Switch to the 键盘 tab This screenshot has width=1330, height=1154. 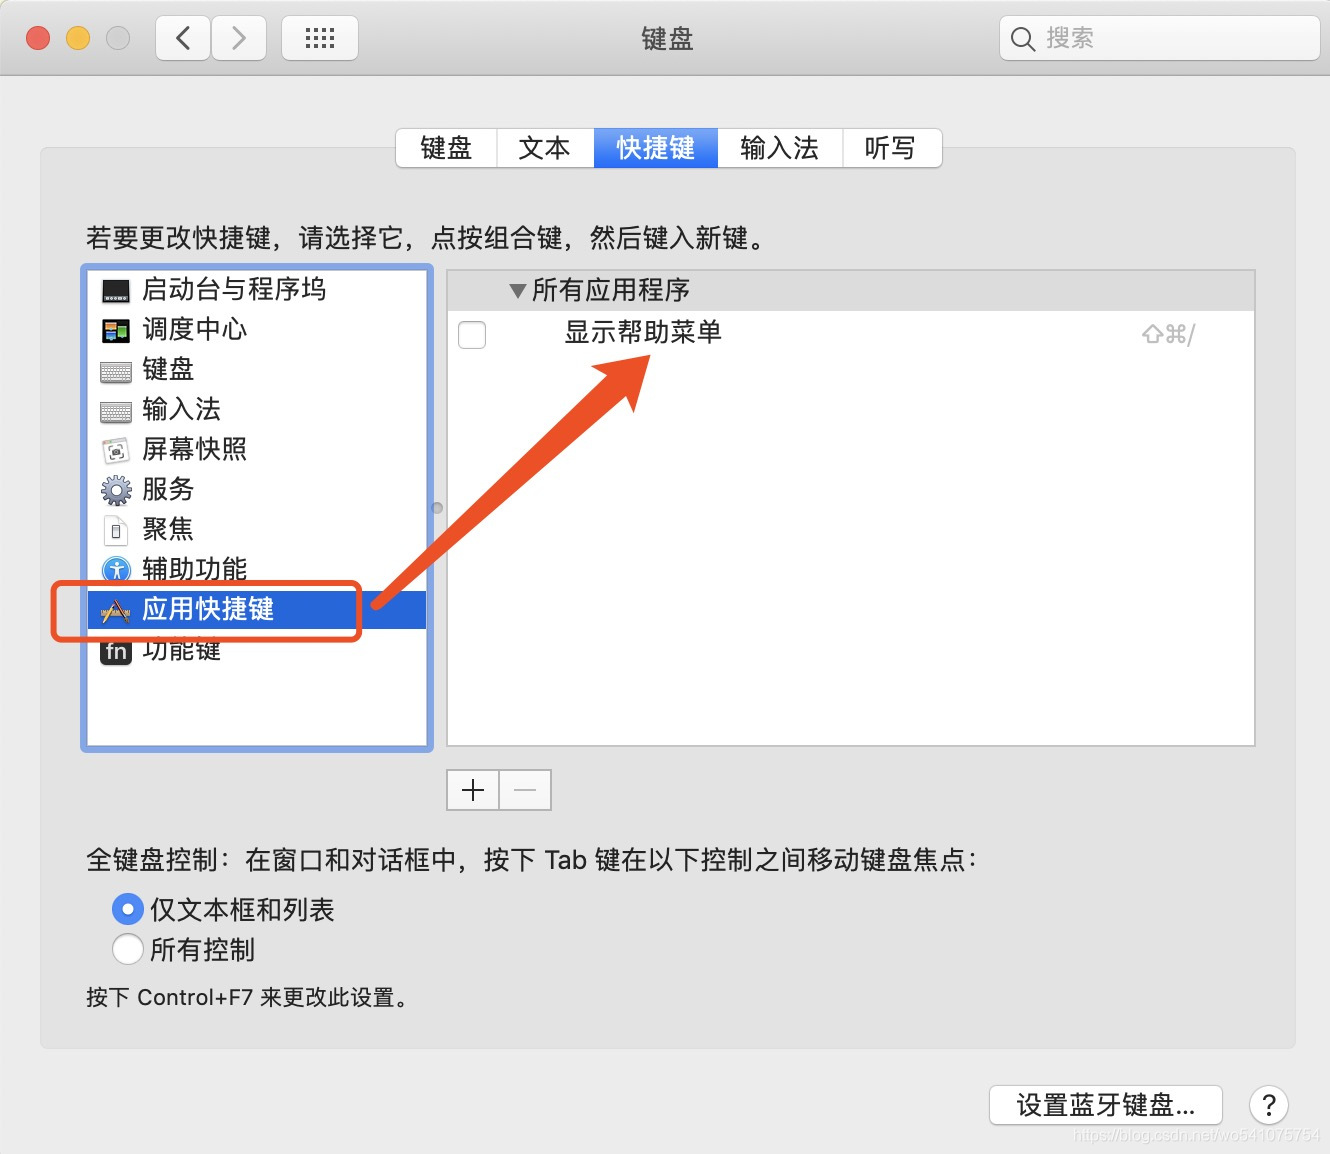point(446,148)
